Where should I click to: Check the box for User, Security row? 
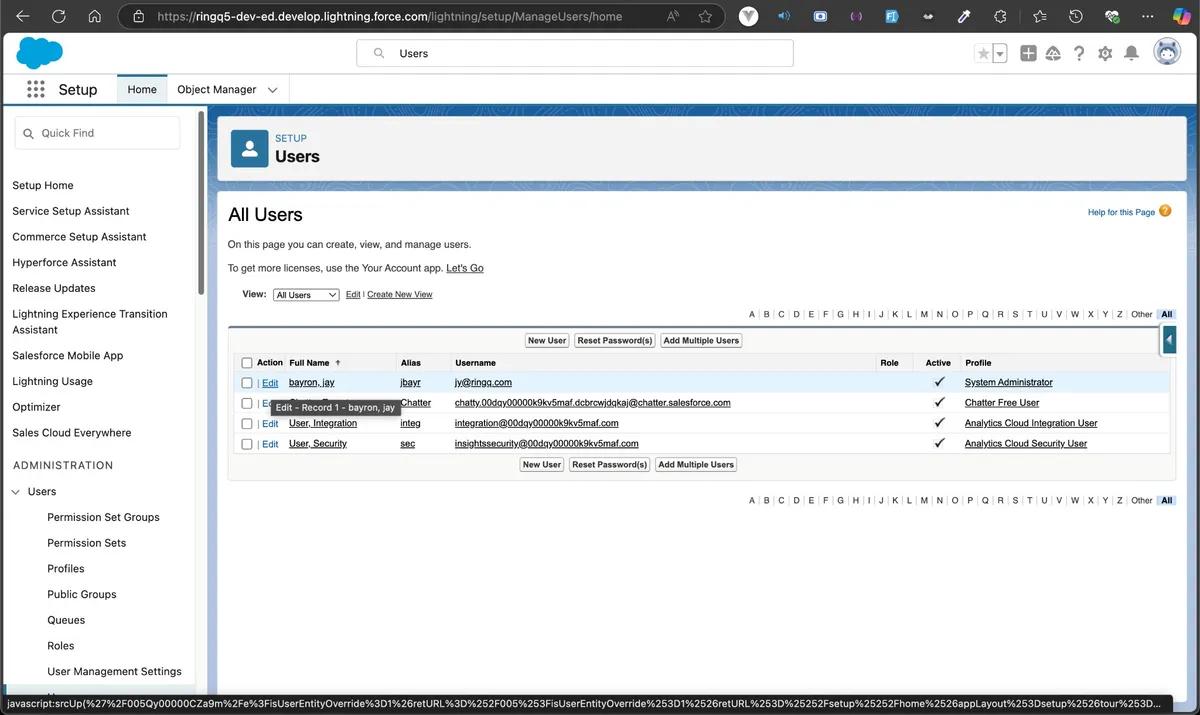(247, 444)
